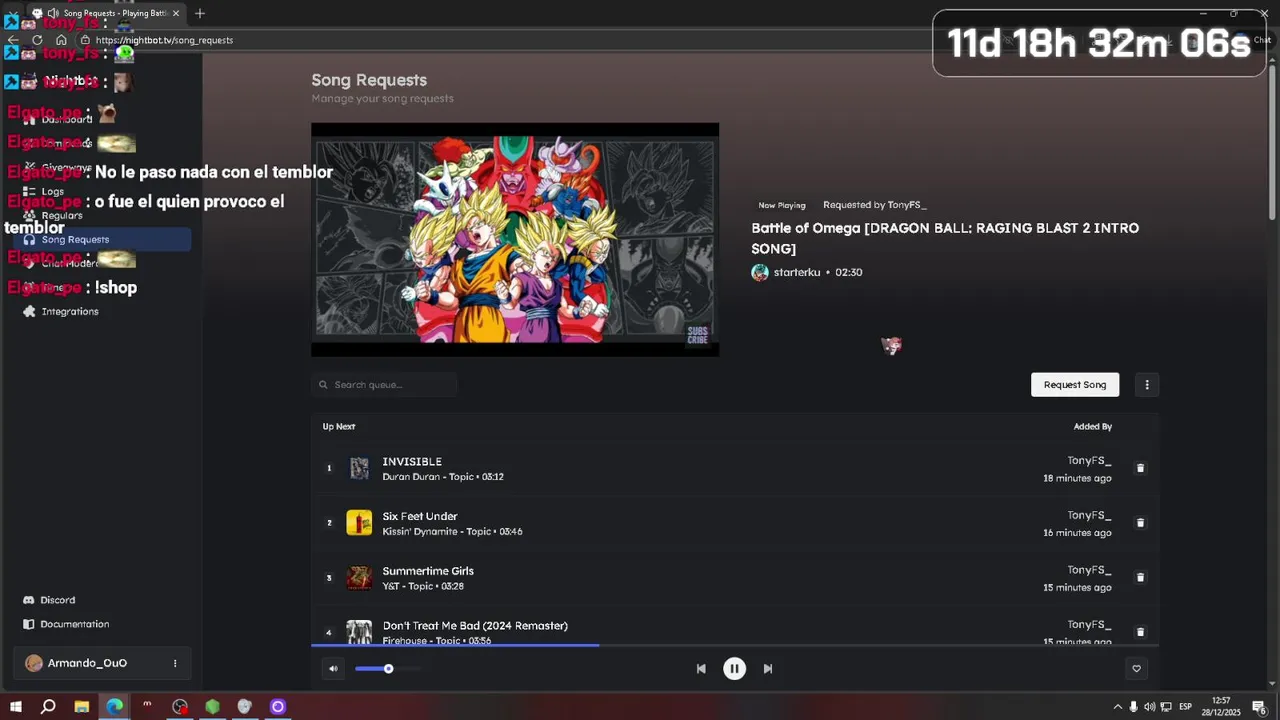Open the starterku channel name
This screenshot has height=720, width=1280.
[797, 273]
